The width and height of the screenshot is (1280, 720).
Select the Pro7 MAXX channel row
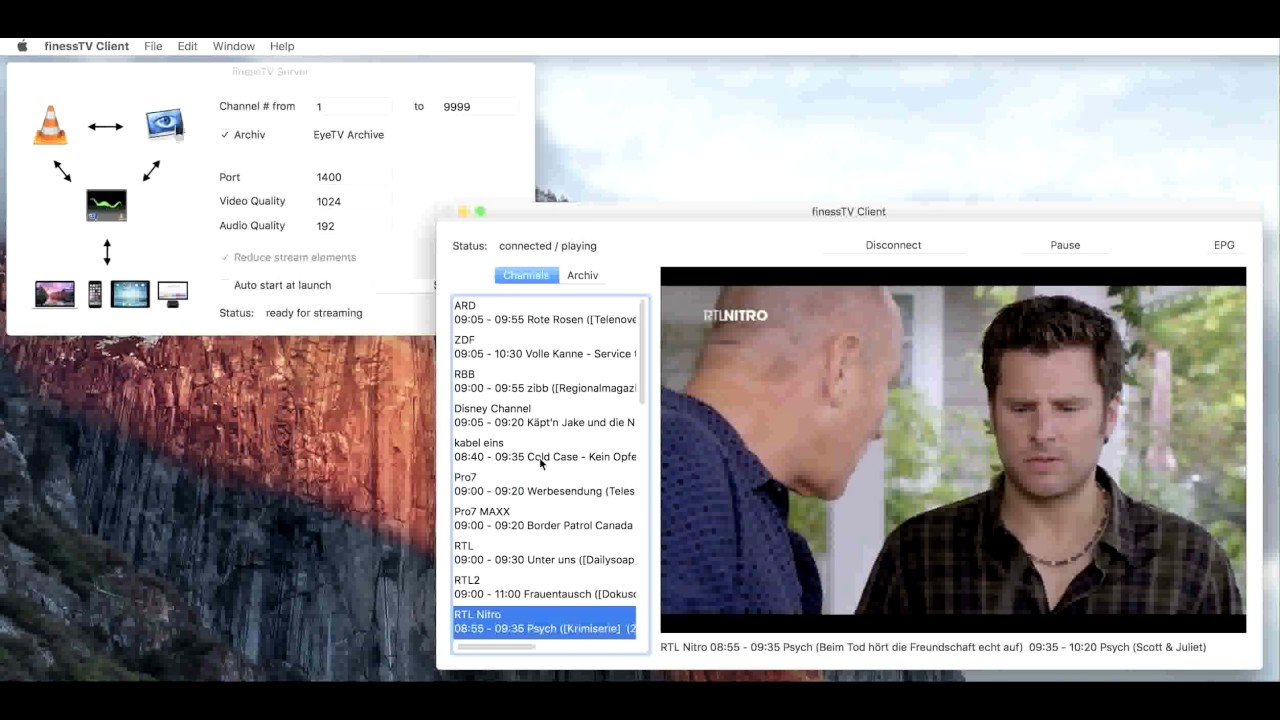545,518
